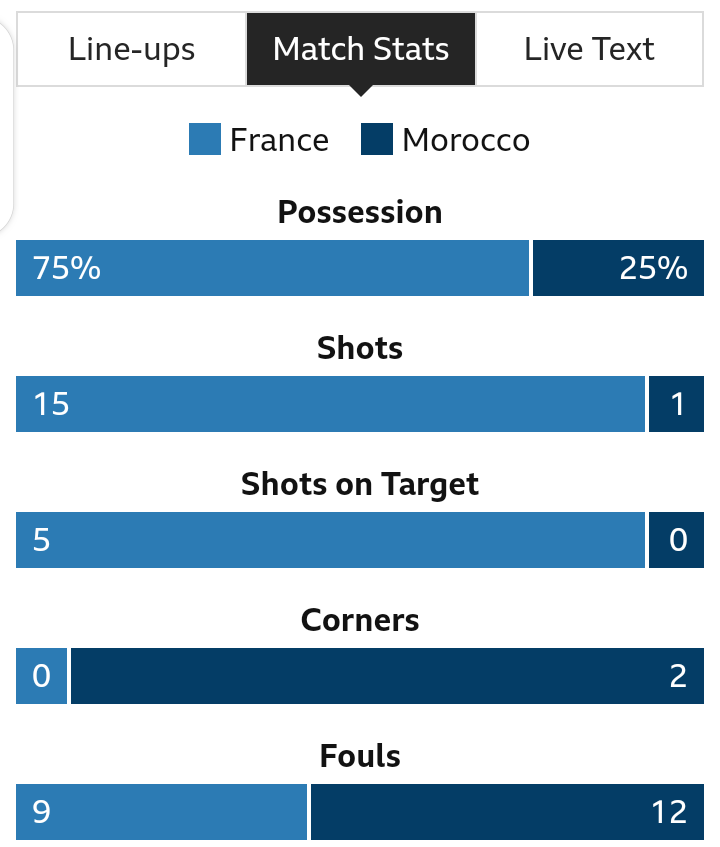Click the France legend color swatch

click(x=205, y=139)
